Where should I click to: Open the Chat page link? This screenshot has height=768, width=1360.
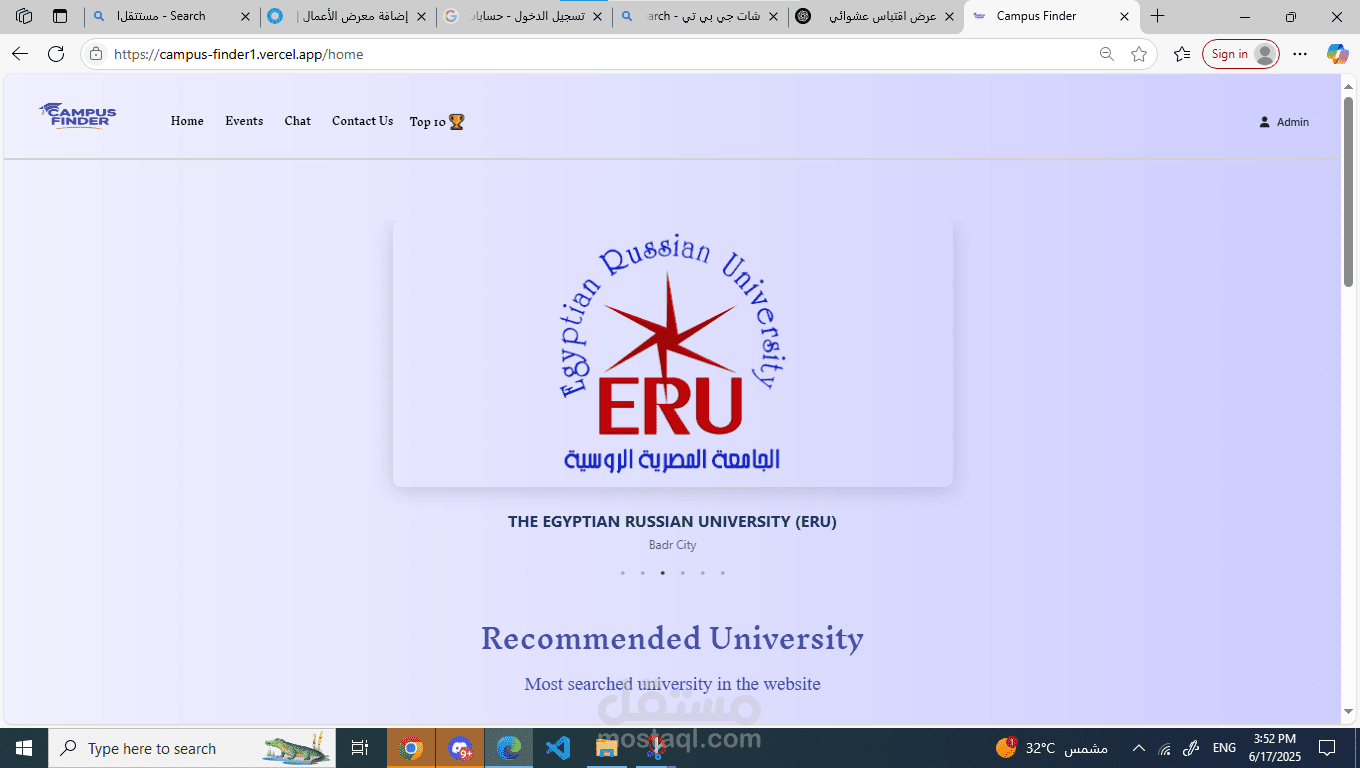tap(298, 121)
